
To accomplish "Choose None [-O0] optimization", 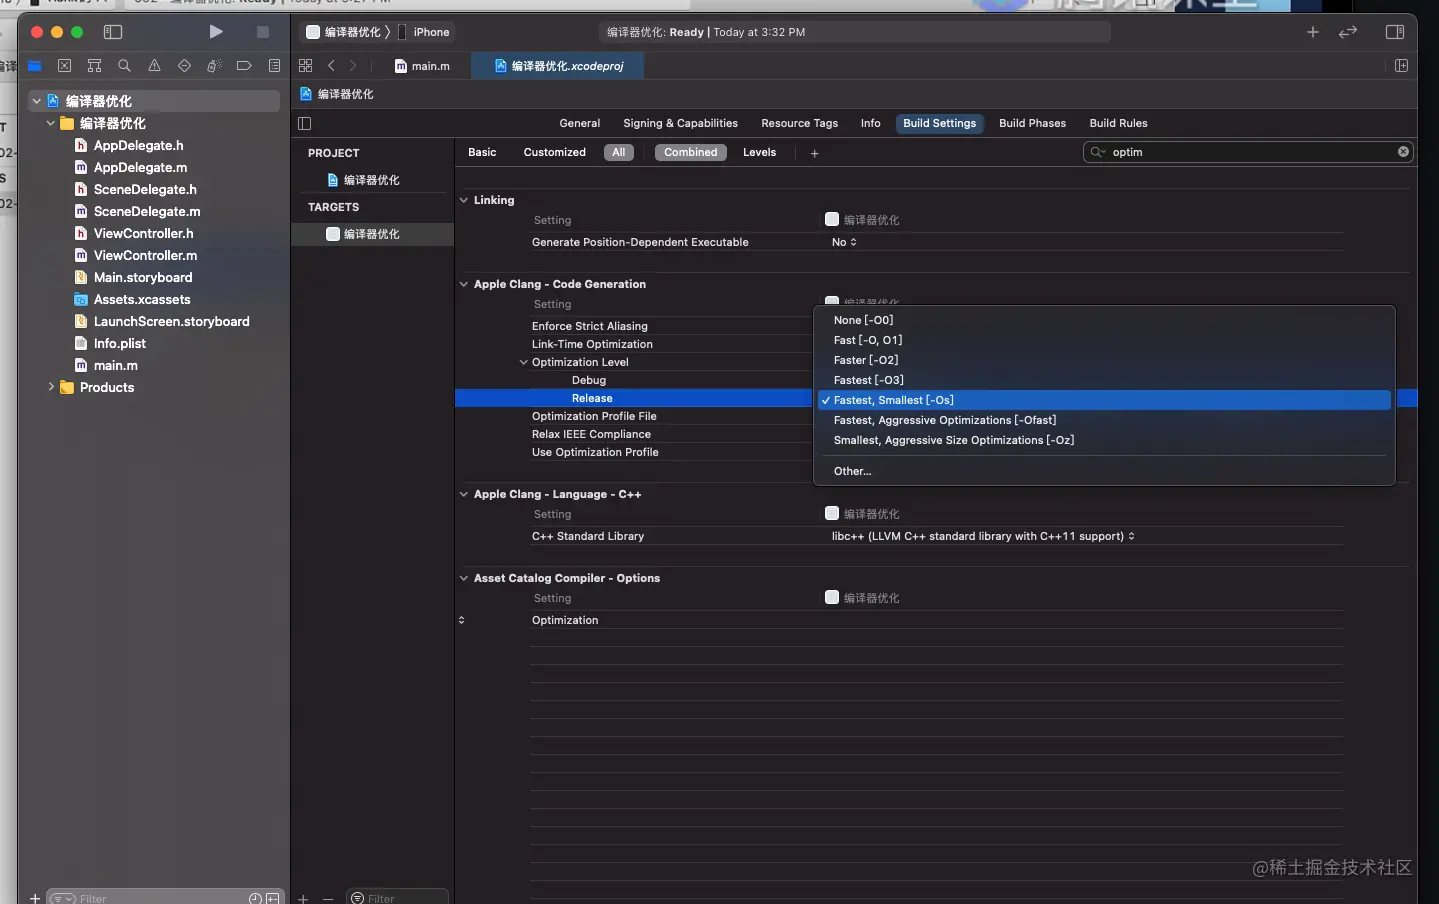I will point(1104,320).
